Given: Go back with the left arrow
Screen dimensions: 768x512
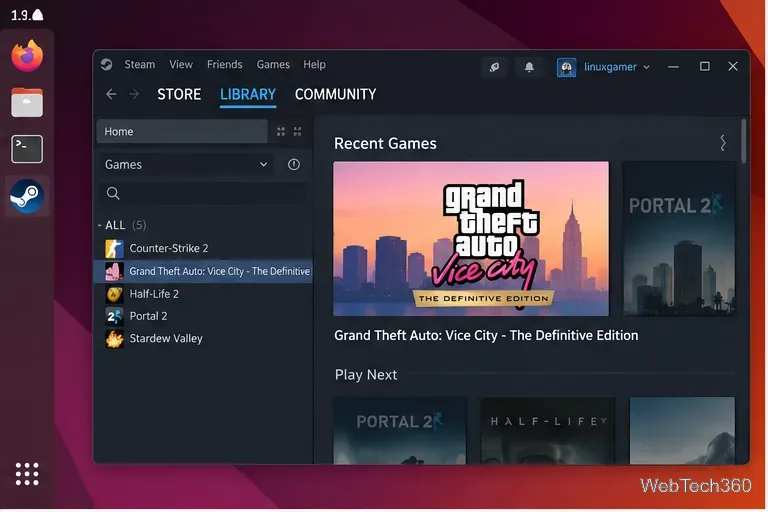Looking at the screenshot, I should pyautogui.click(x=111, y=94).
